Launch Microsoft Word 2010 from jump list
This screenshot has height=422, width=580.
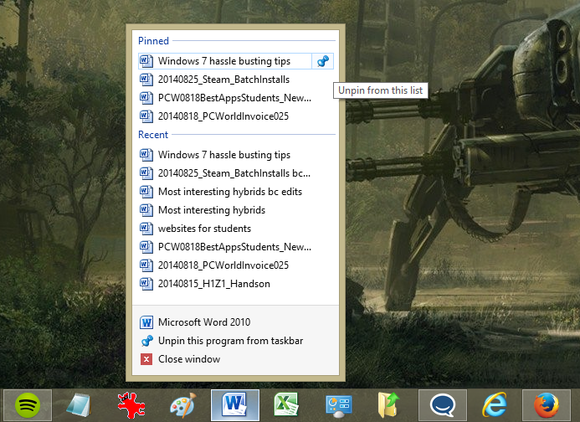(225, 322)
